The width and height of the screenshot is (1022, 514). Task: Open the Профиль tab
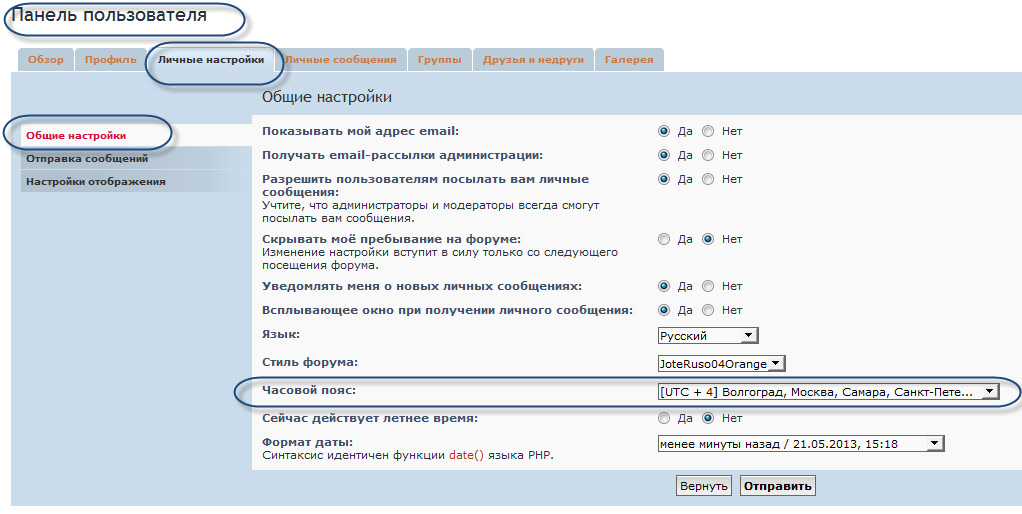pos(110,60)
